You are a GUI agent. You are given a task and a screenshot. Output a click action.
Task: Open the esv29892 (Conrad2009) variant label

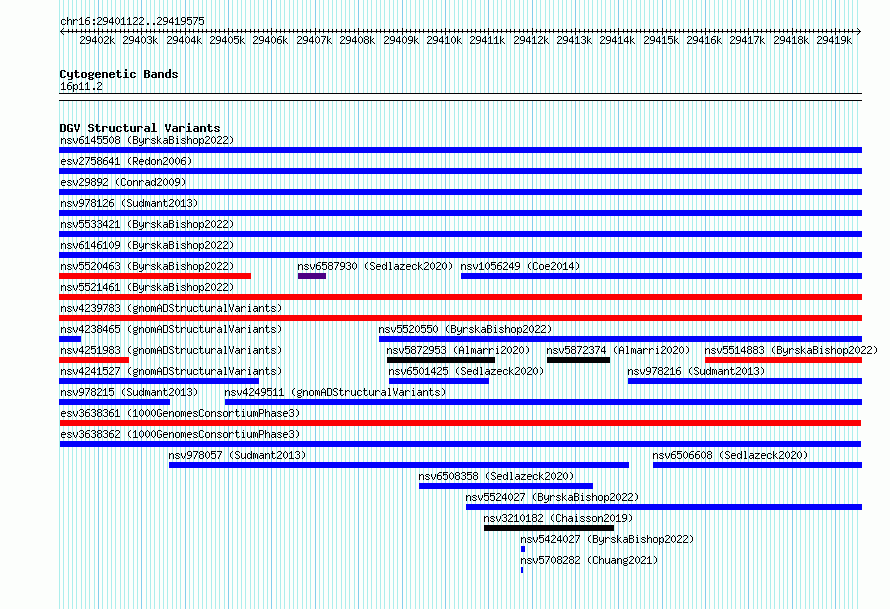(x=123, y=182)
